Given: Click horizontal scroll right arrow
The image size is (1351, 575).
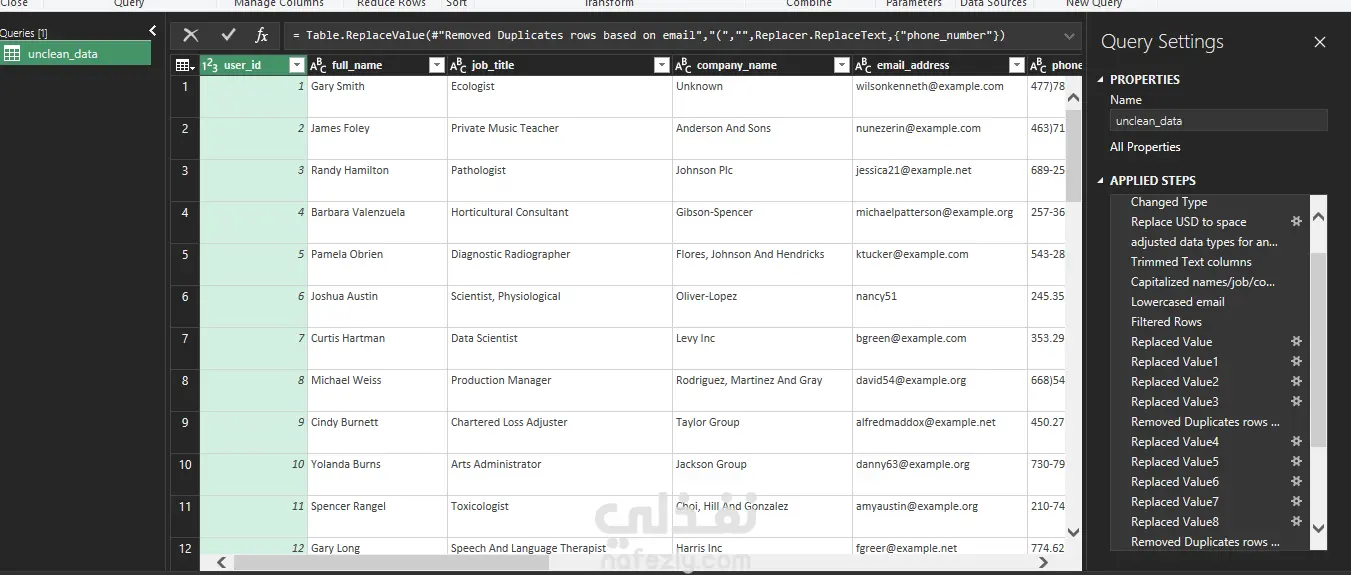Looking at the screenshot, I should (x=1043, y=563).
